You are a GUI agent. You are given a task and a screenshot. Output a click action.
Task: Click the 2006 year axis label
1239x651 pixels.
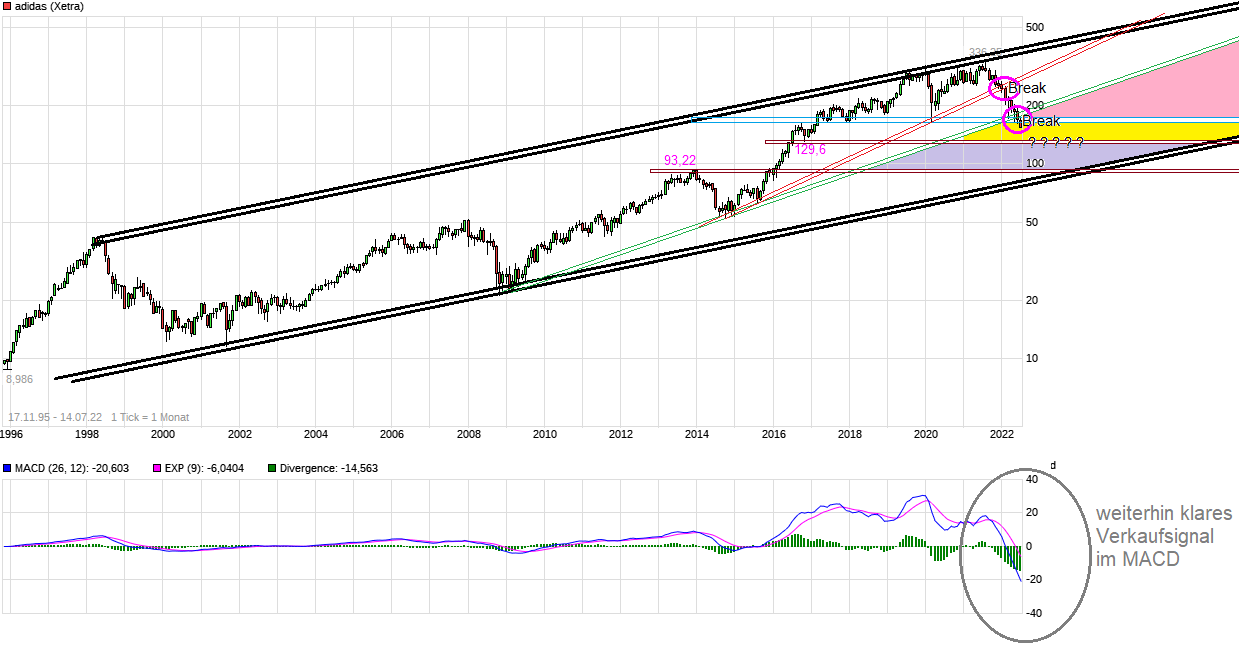392,435
